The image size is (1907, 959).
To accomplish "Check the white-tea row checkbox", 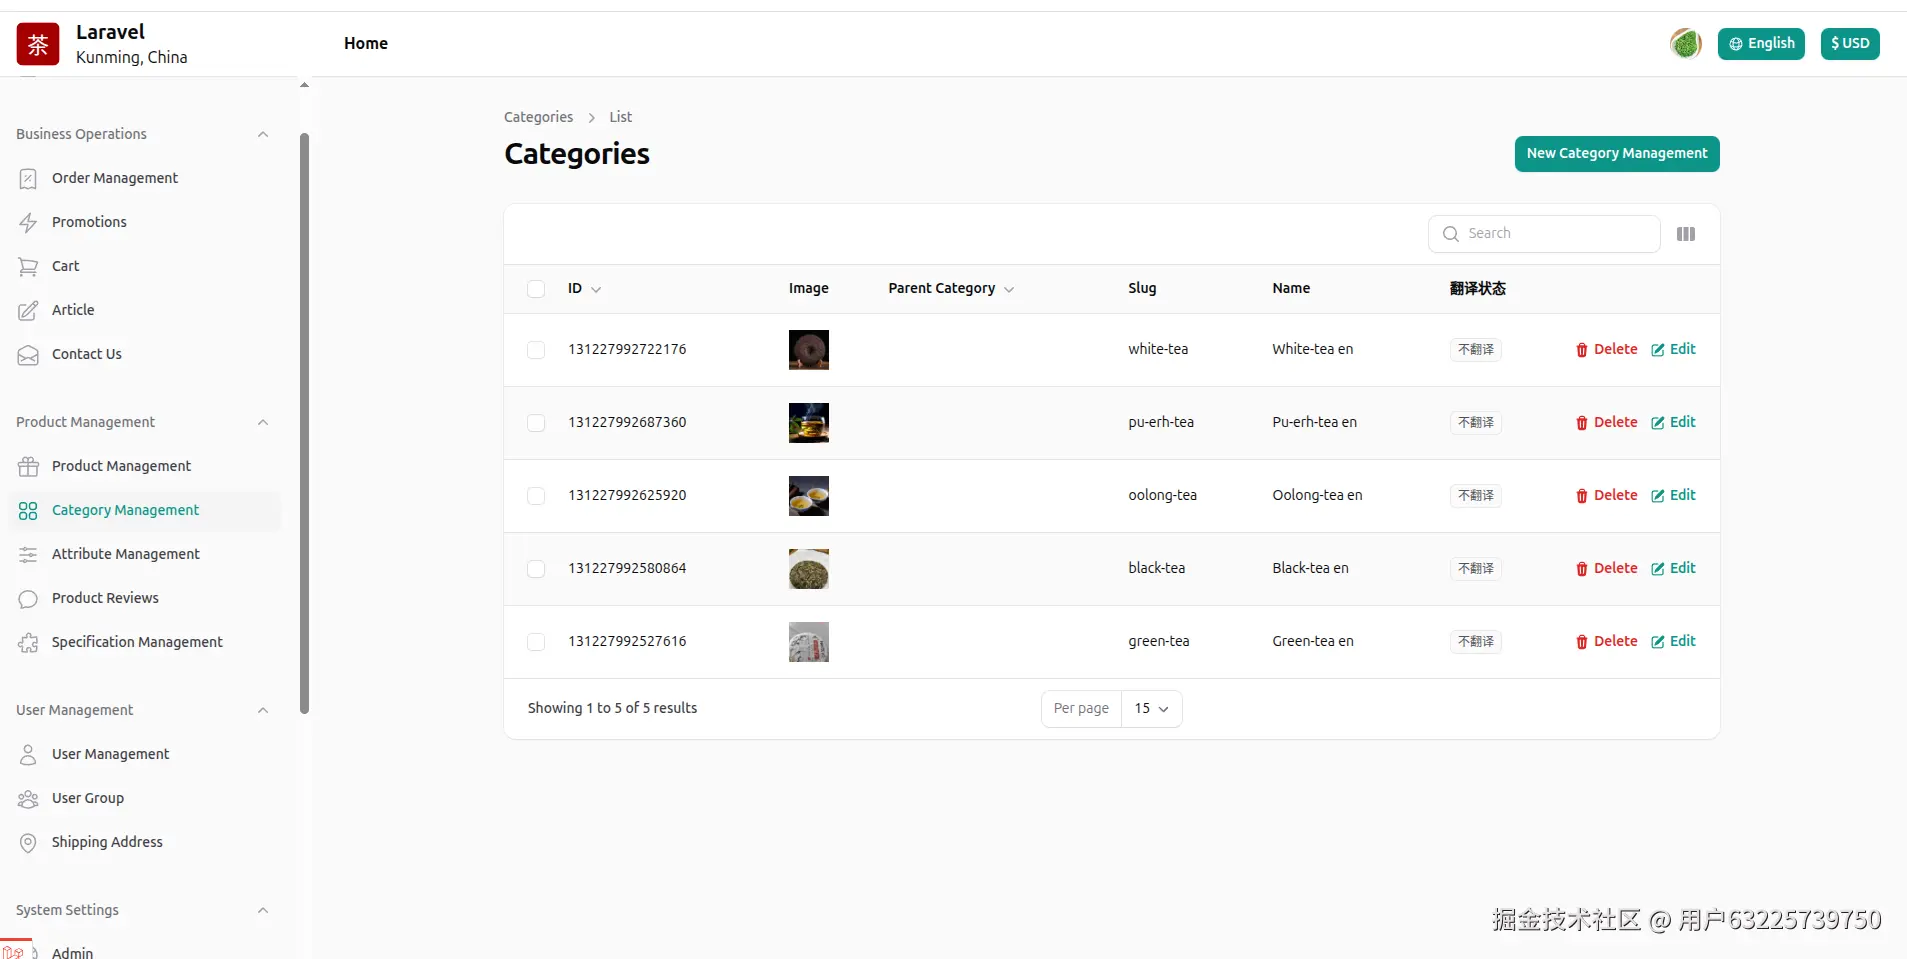I will (536, 350).
